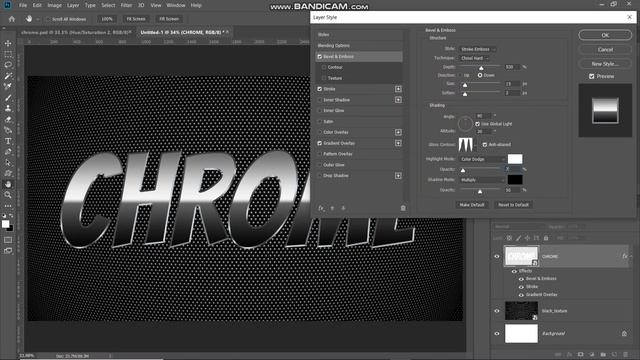The height and width of the screenshot is (360, 640).
Task: Select the Eyedropper tool
Action: pos(8,87)
